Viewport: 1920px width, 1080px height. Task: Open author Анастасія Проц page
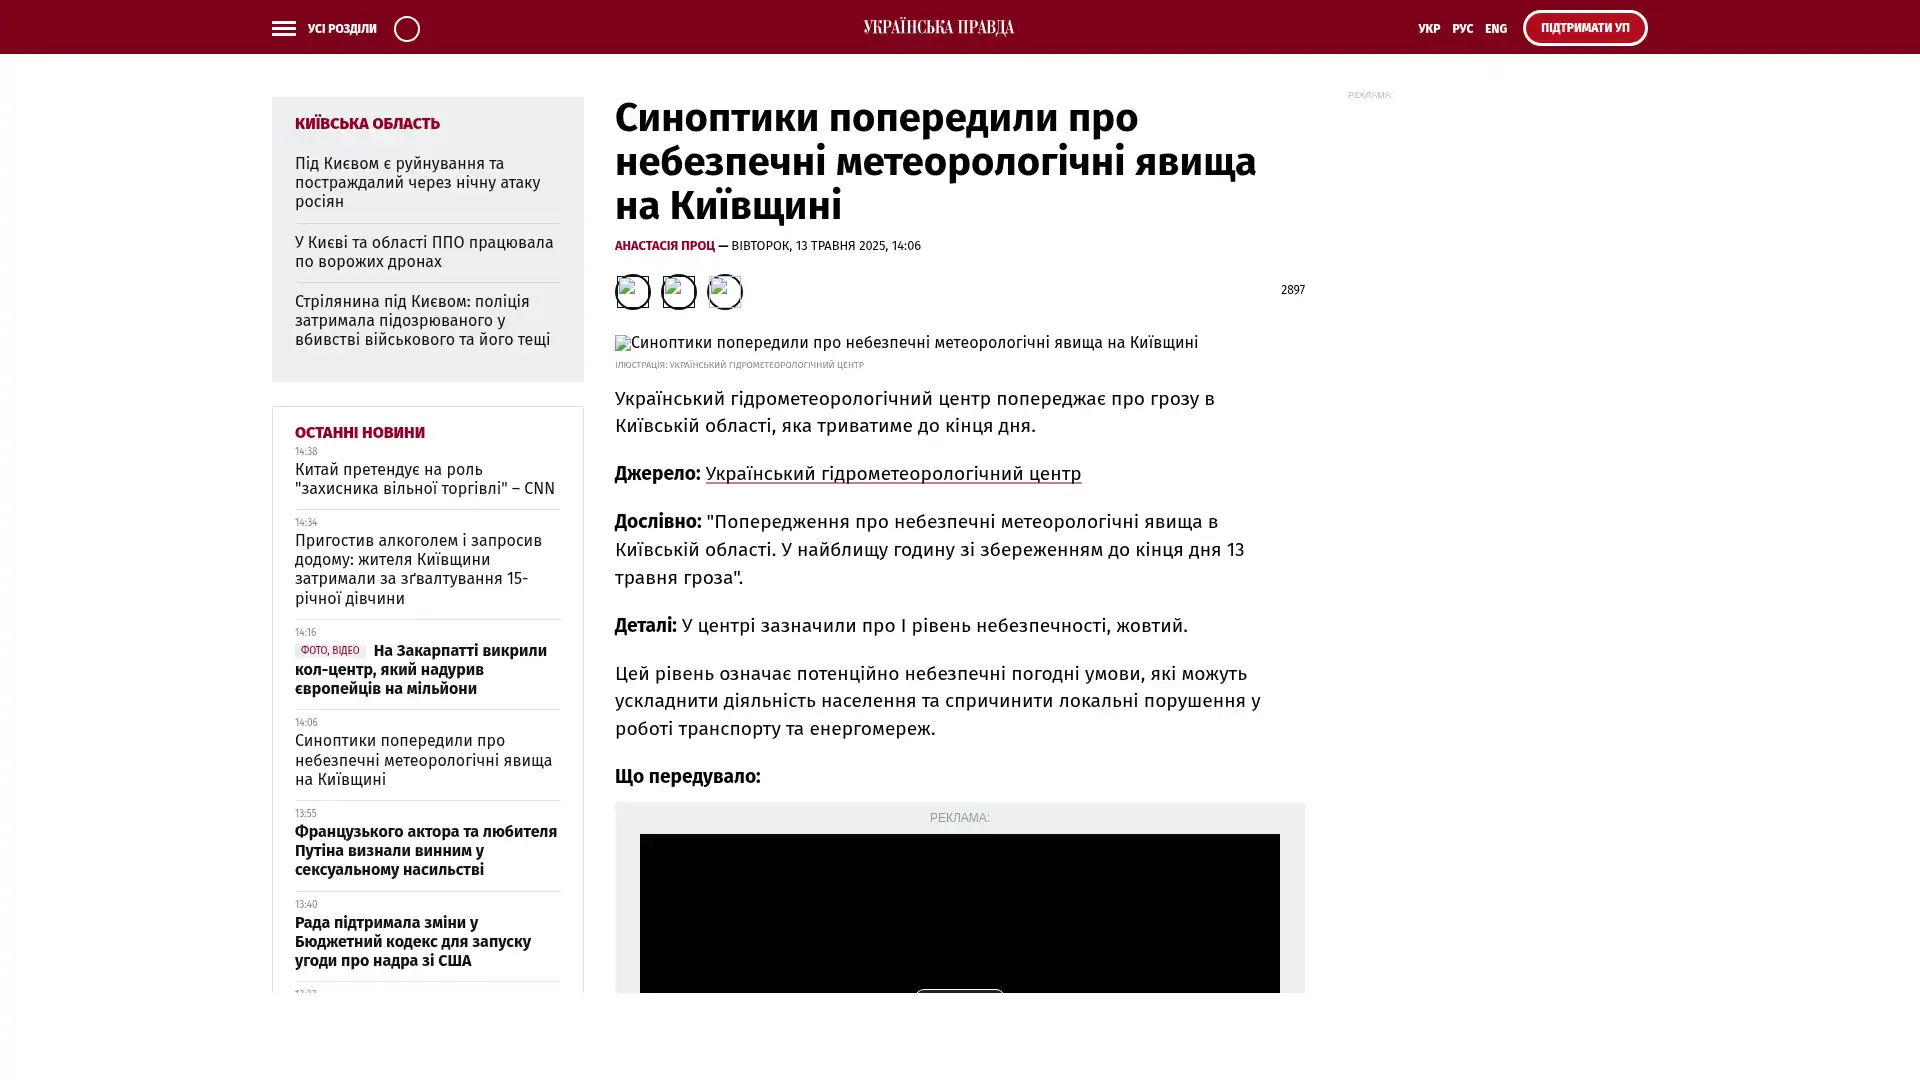click(664, 246)
